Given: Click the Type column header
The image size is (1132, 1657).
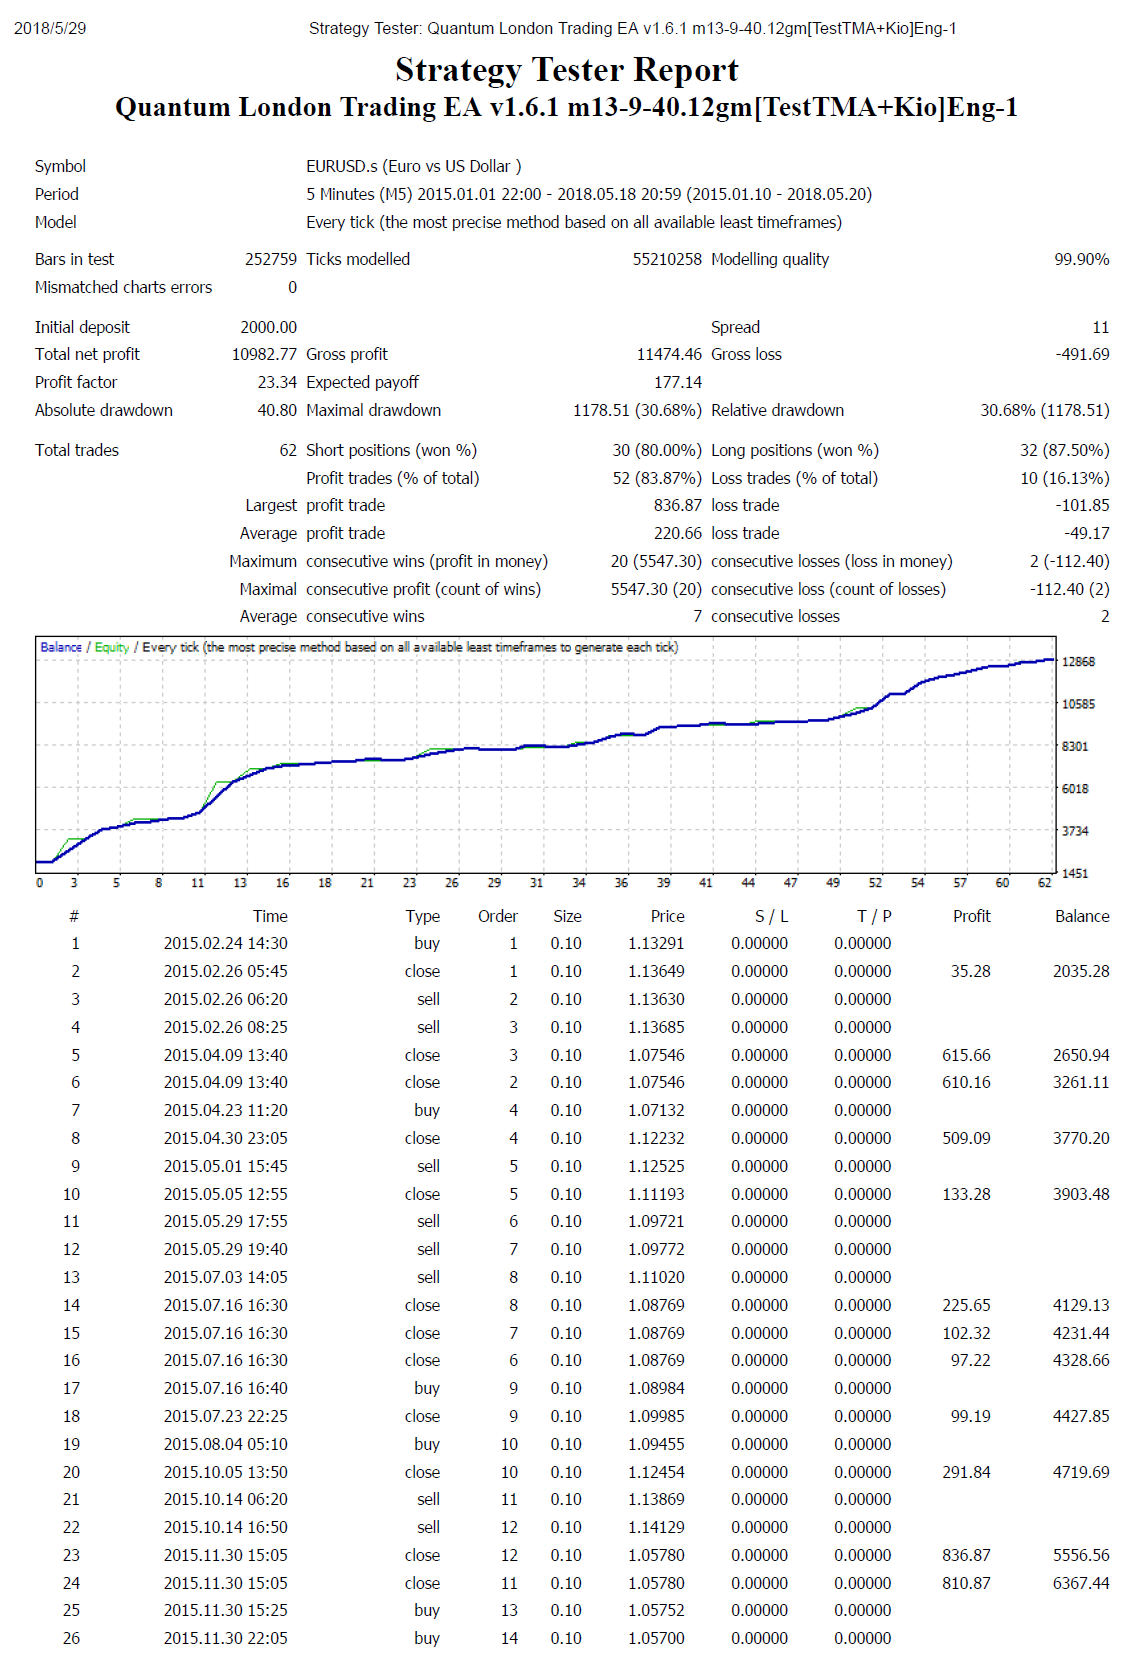Looking at the screenshot, I should tap(423, 916).
